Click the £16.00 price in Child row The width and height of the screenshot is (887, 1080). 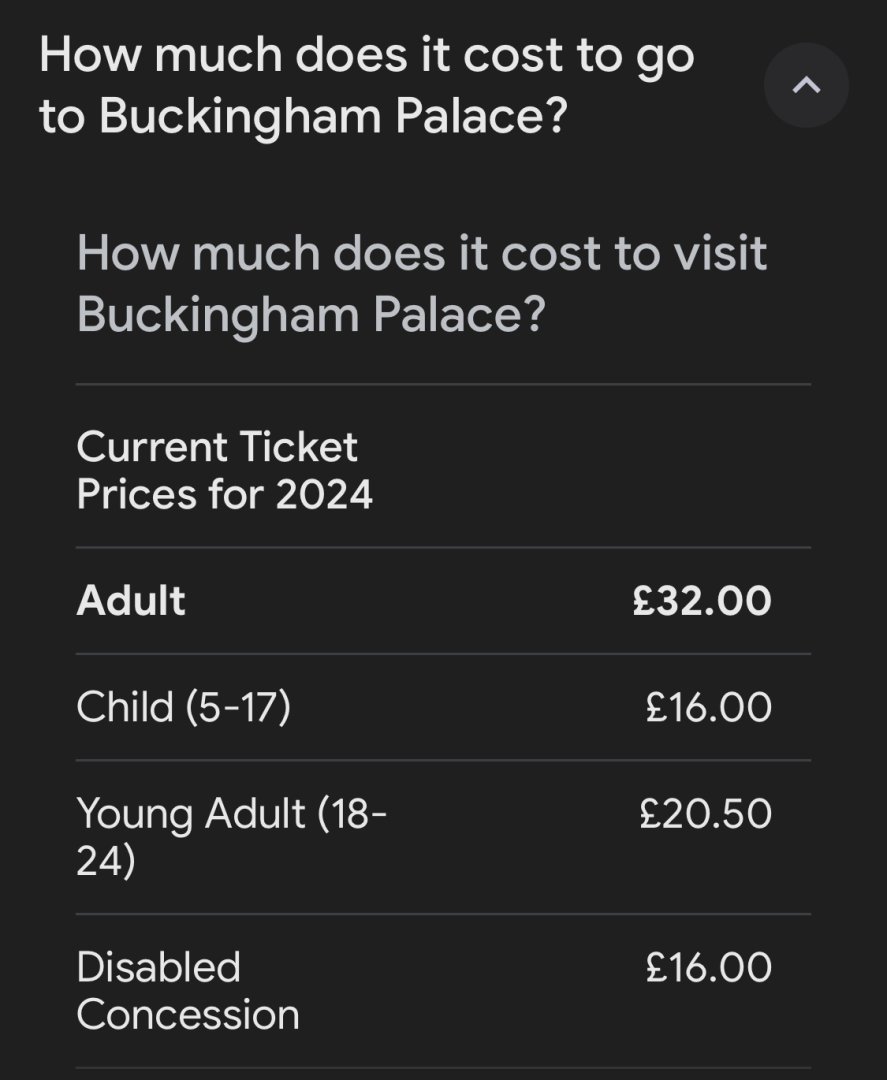tap(709, 707)
